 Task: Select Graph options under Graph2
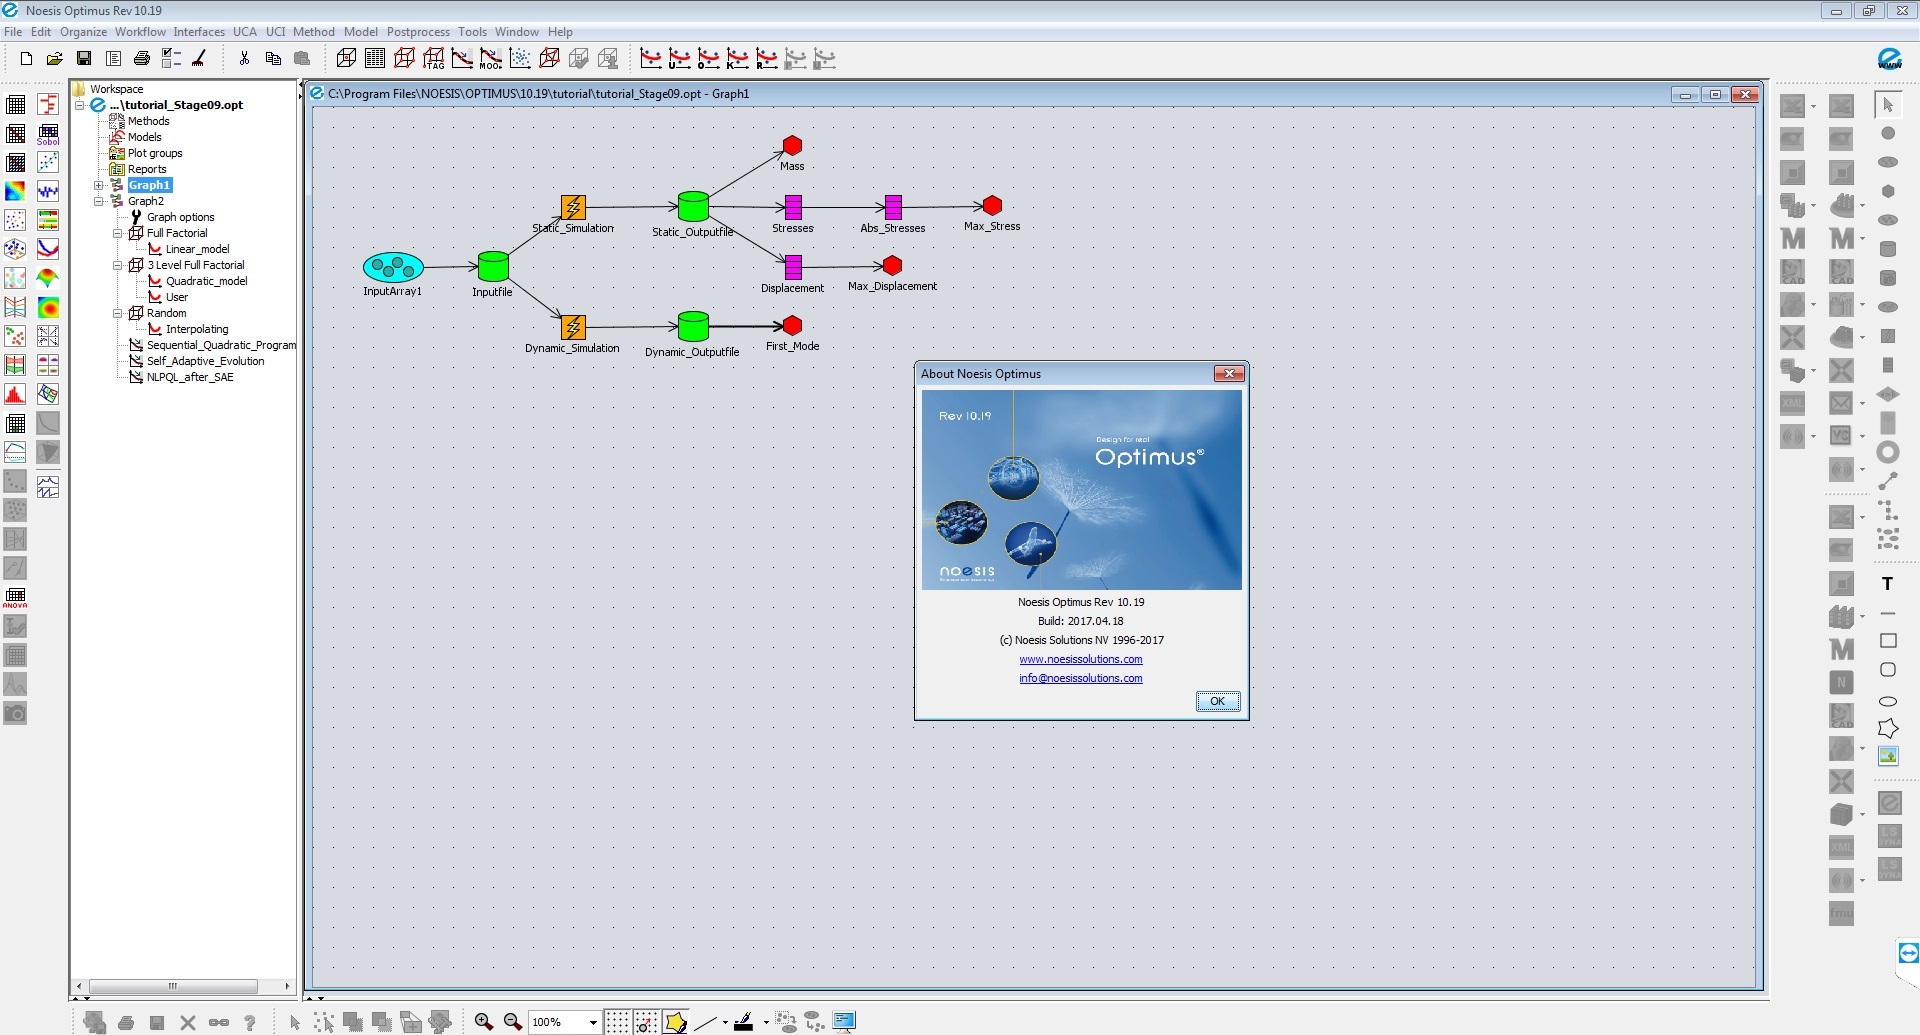[x=180, y=217]
